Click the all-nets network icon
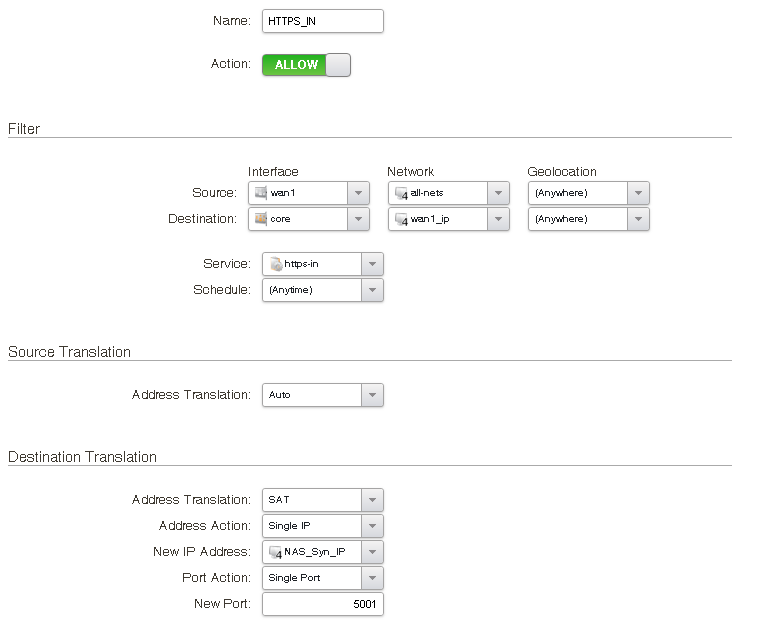 (401, 193)
